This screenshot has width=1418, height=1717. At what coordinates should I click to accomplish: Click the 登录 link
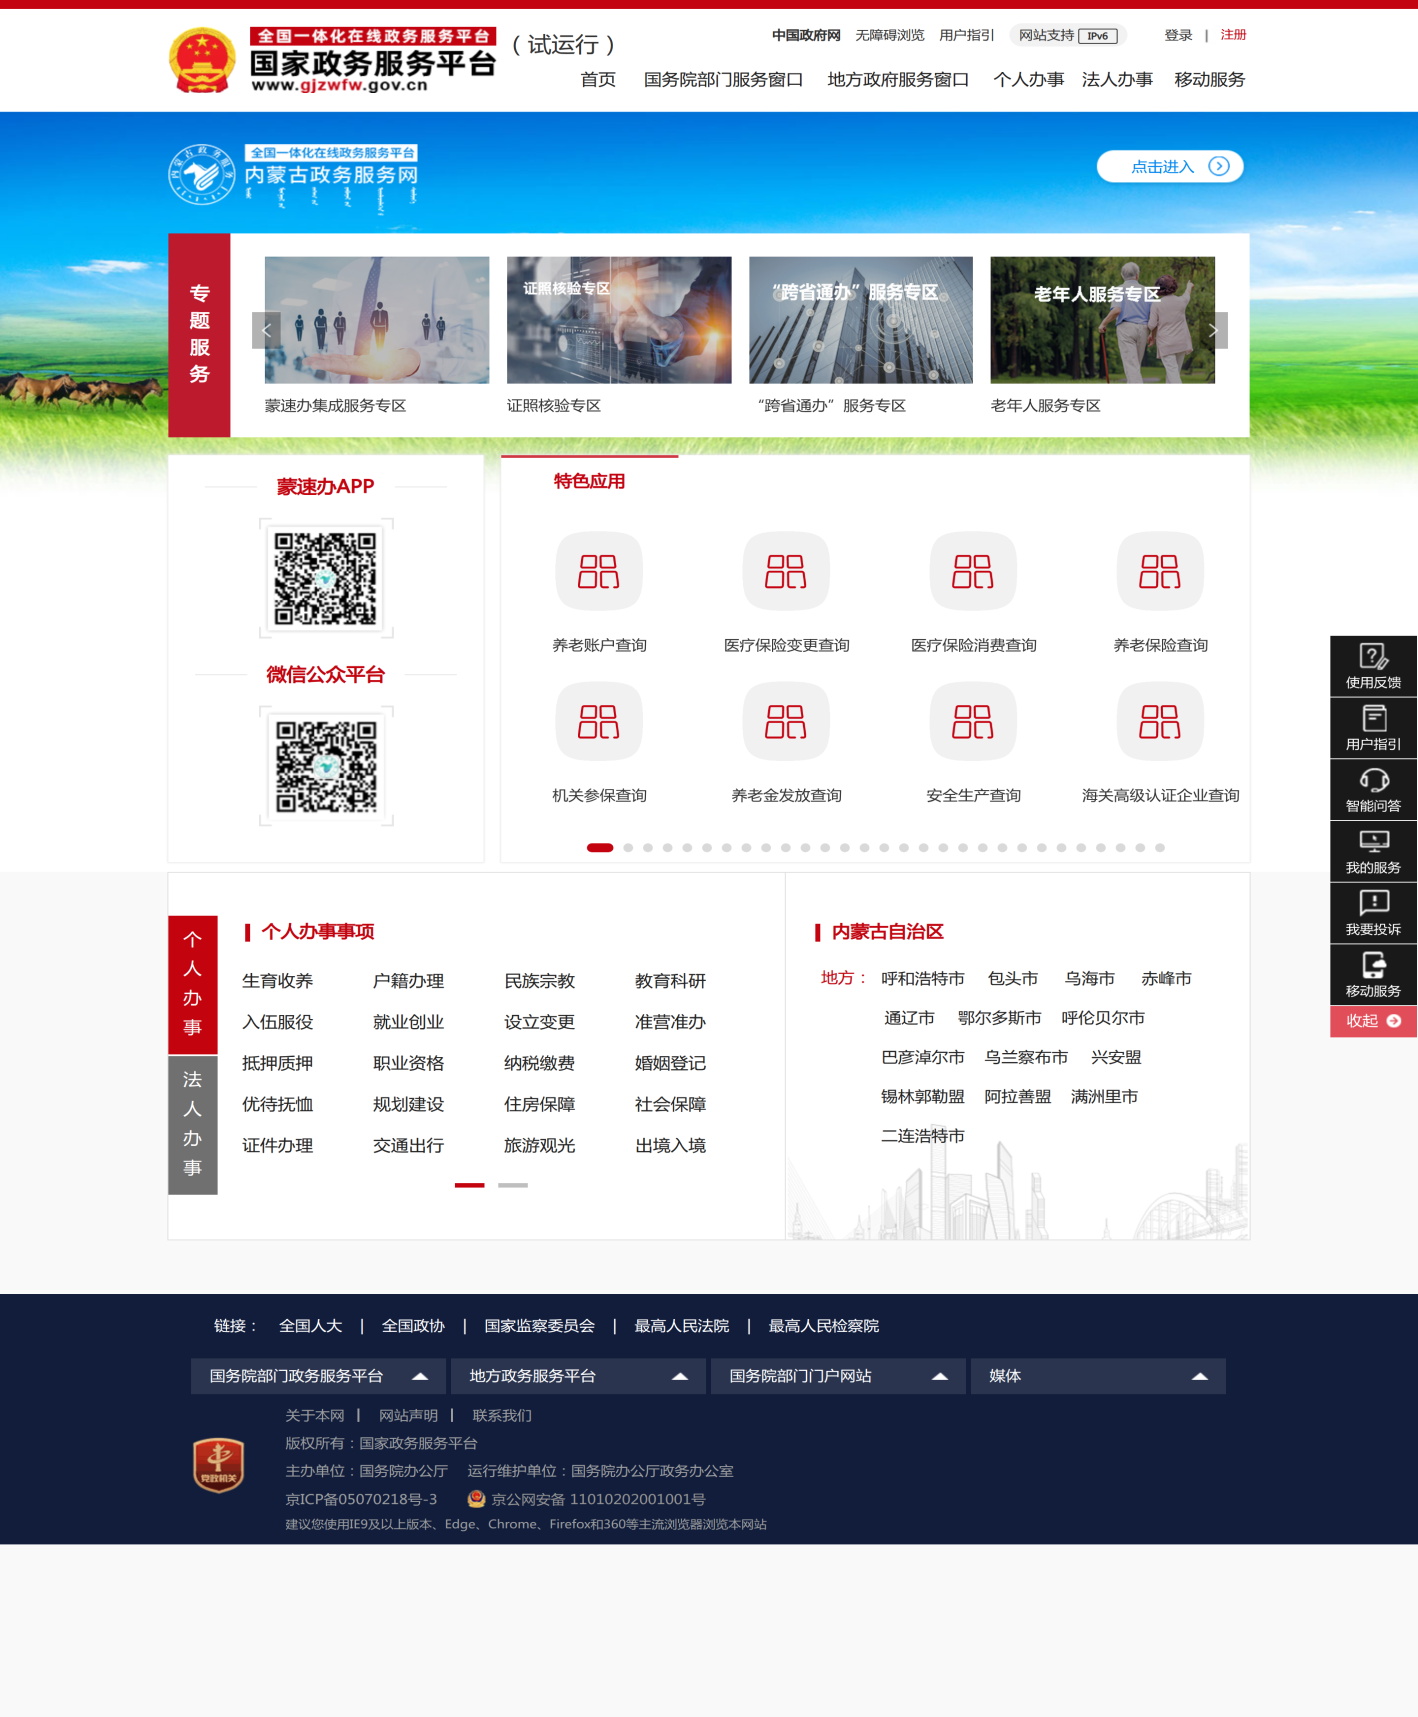click(1178, 35)
